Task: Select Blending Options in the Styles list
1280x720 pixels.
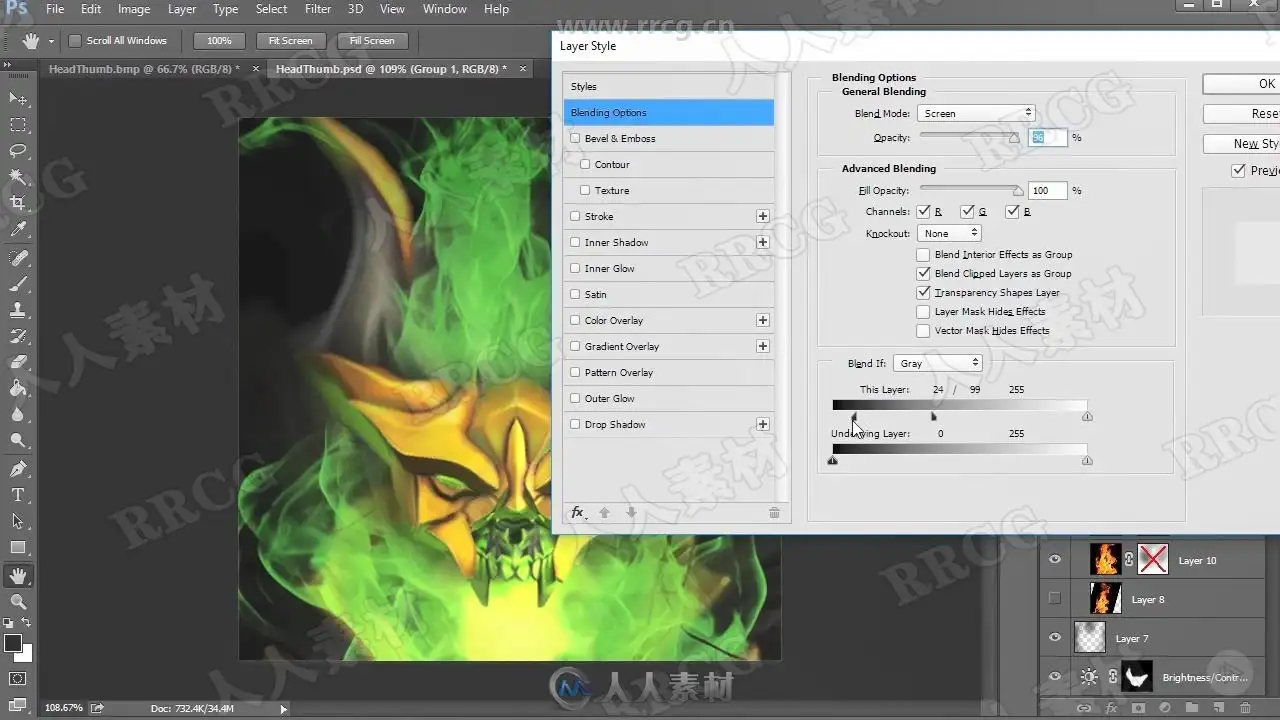Action: click(x=668, y=112)
